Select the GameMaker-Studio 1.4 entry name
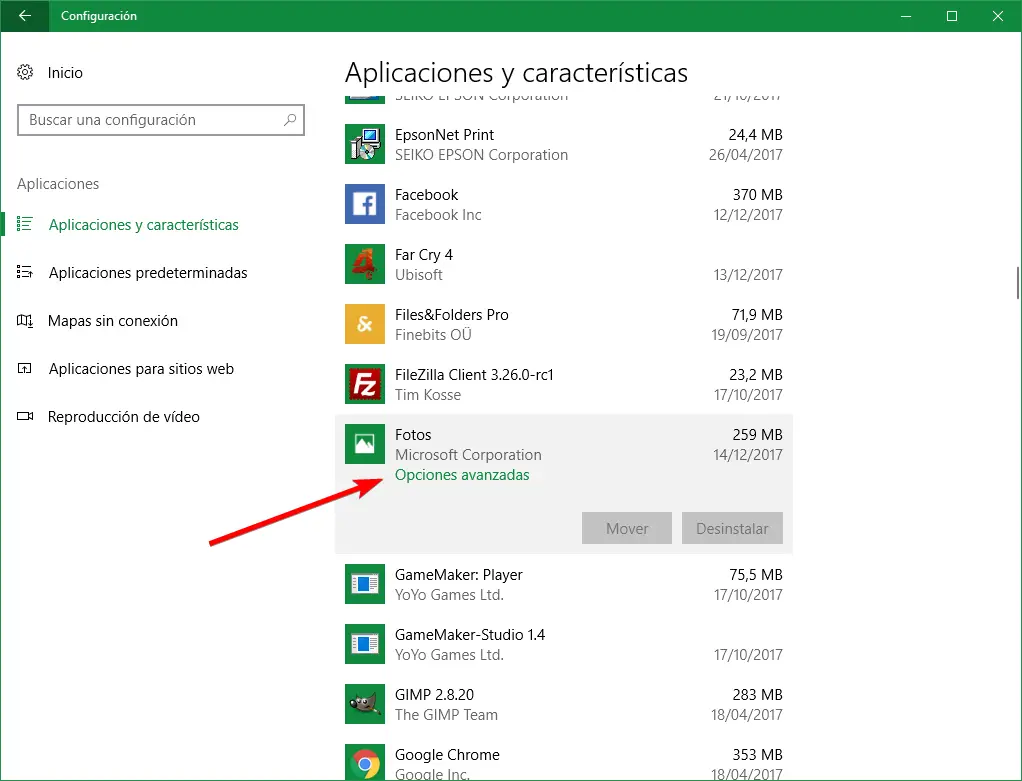Image resolution: width=1022 pixels, height=781 pixels. 470,635
